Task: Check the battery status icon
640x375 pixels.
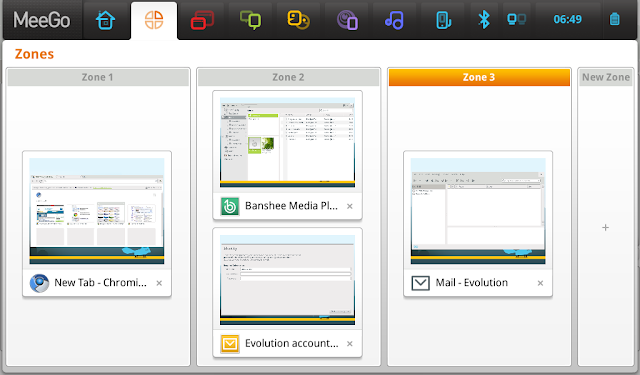Action: tap(615, 19)
